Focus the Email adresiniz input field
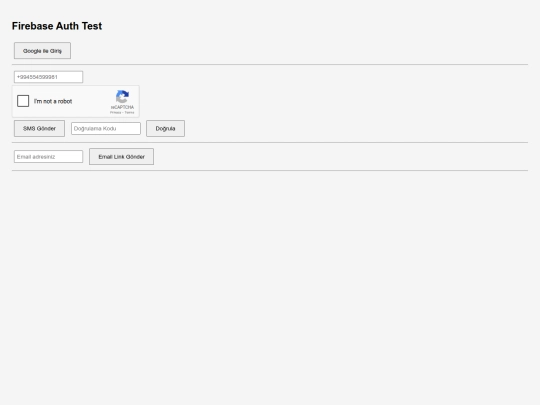Image resolution: width=540 pixels, height=405 pixels. [x=49, y=156]
